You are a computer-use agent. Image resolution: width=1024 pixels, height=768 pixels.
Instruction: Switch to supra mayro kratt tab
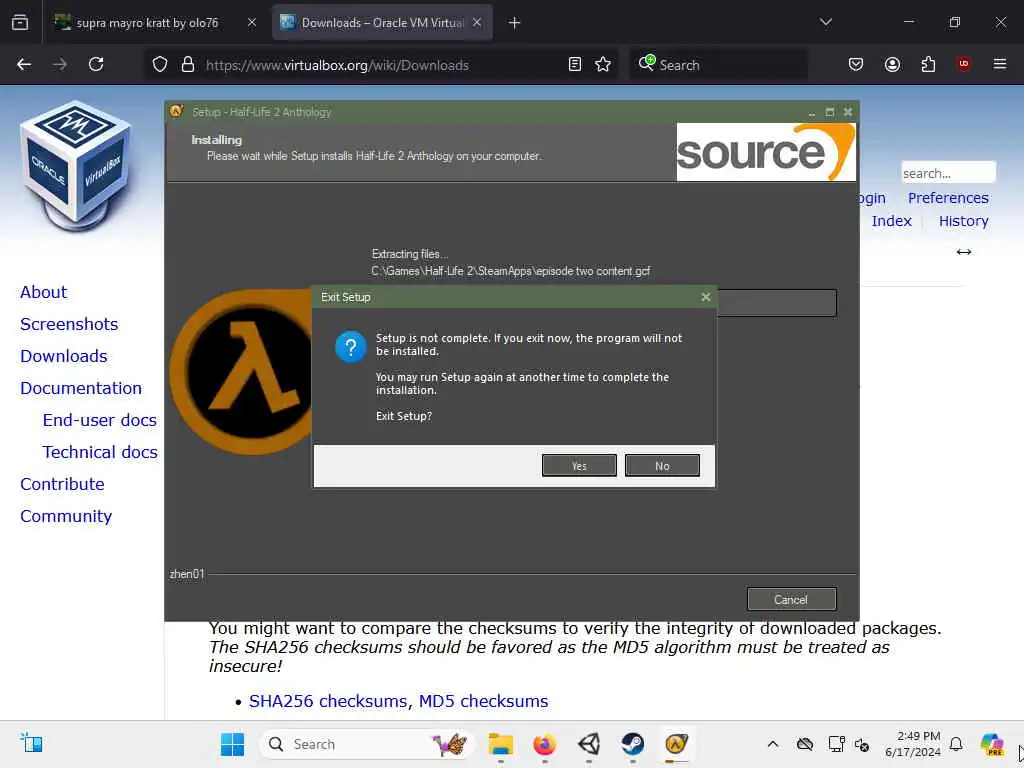coord(147,23)
